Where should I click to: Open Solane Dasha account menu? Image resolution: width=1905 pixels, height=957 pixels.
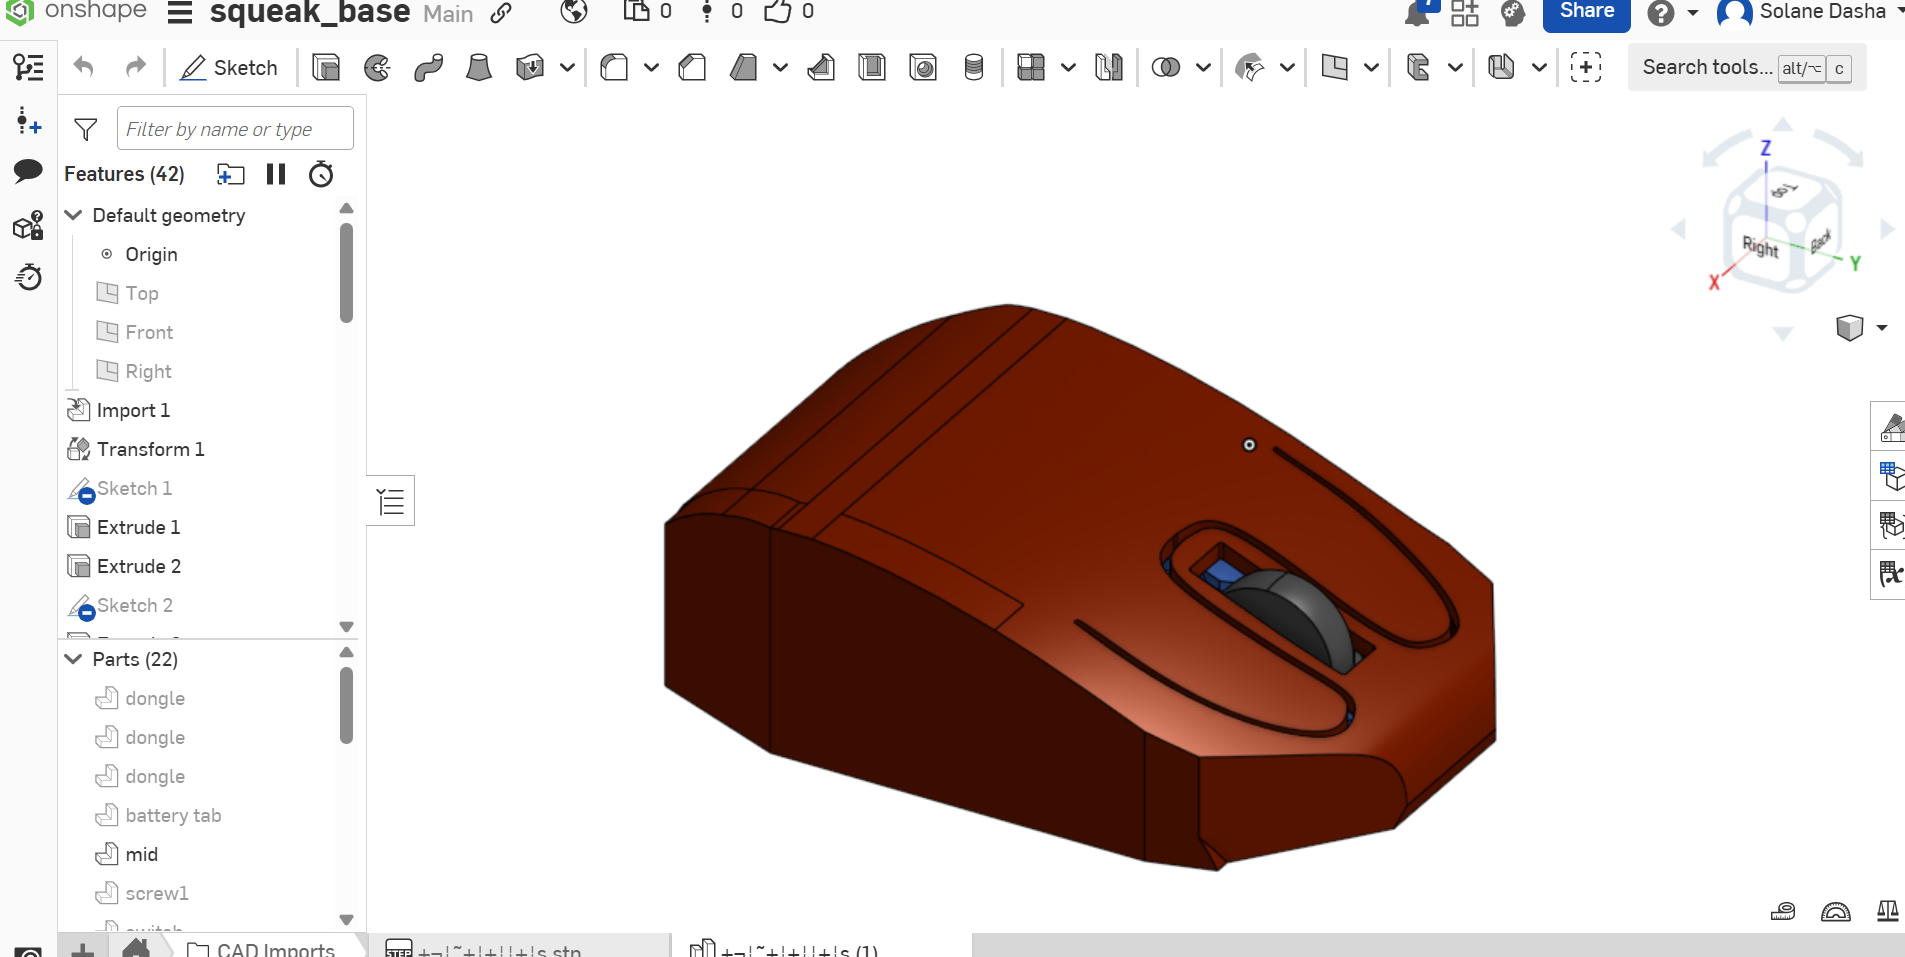pos(1811,12)
